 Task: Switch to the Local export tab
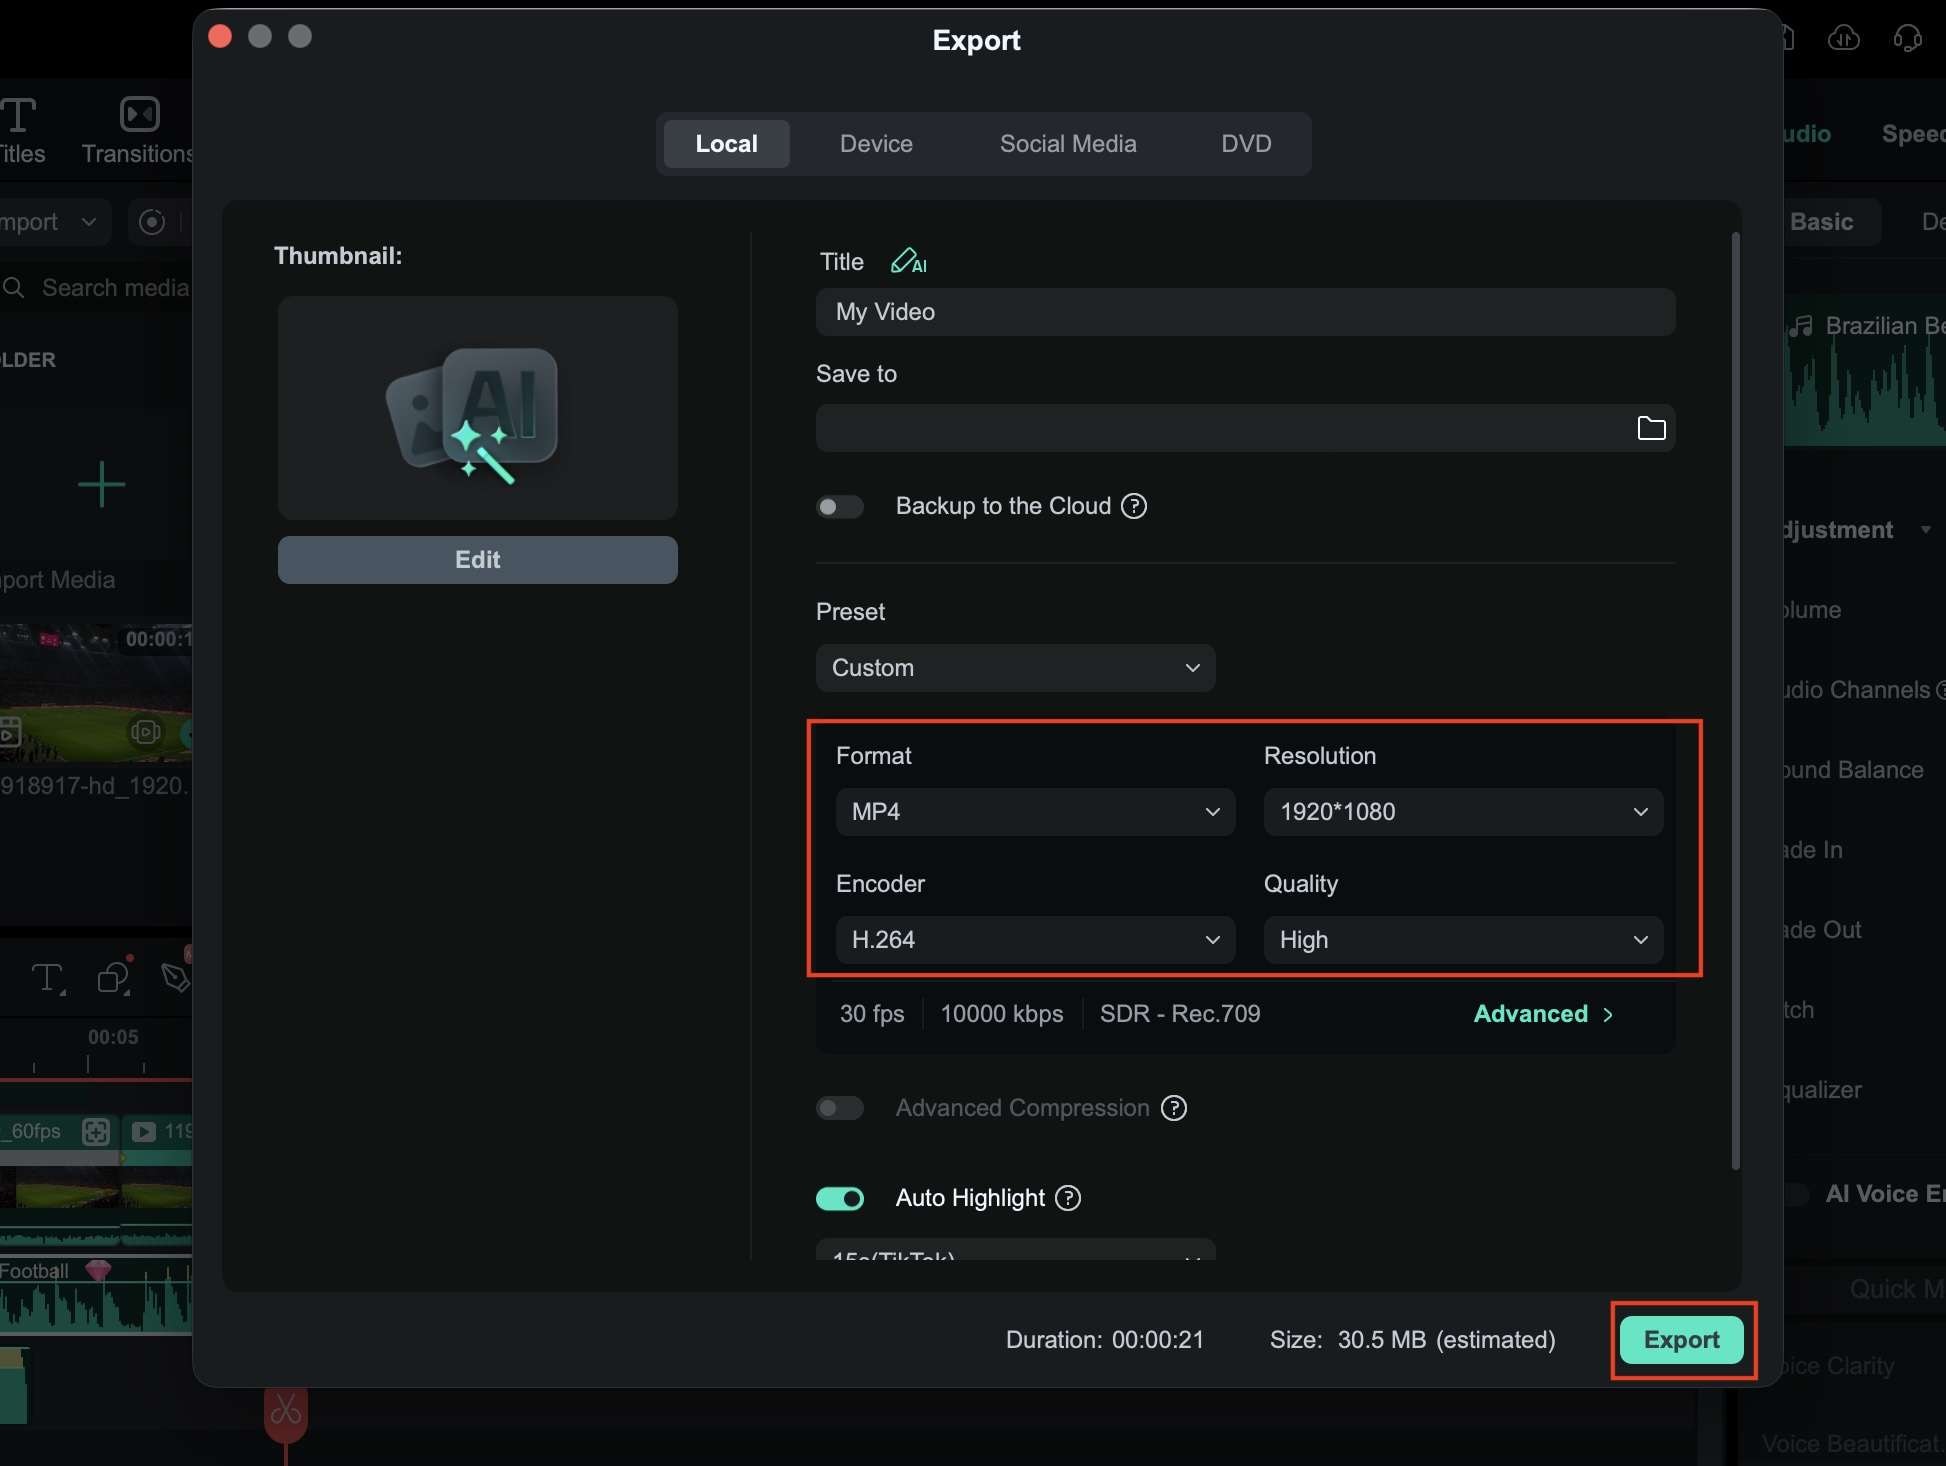[726, 144]
